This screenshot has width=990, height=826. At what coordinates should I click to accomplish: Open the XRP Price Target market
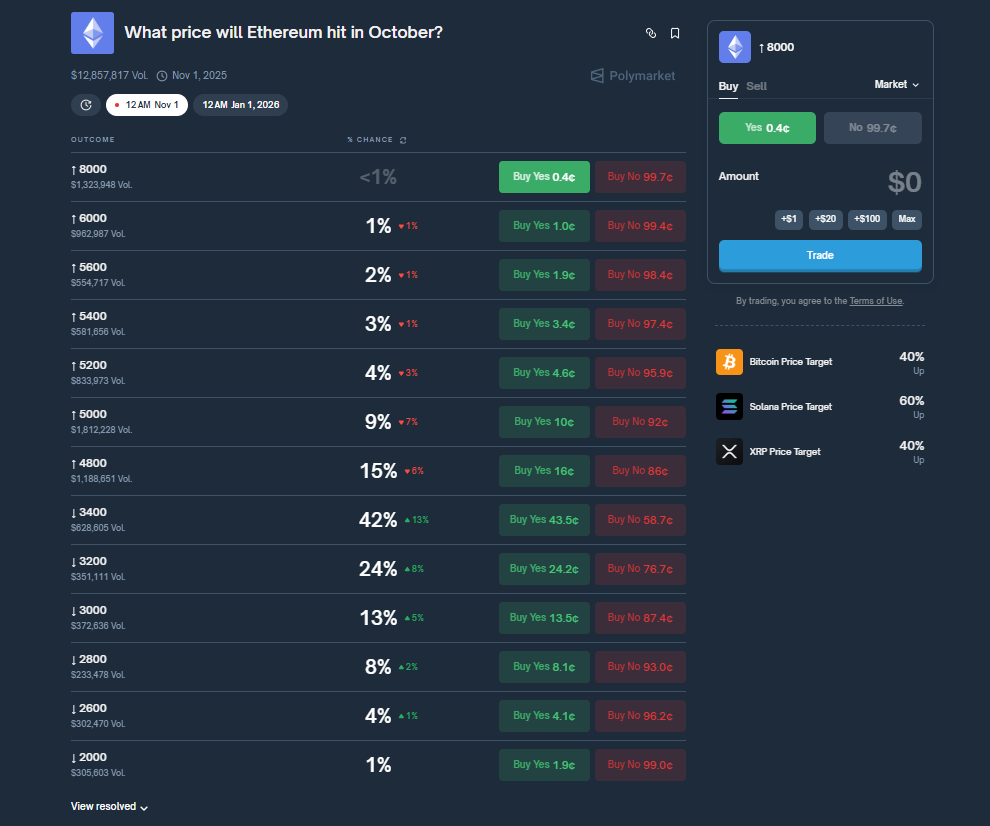coord(784,452)
